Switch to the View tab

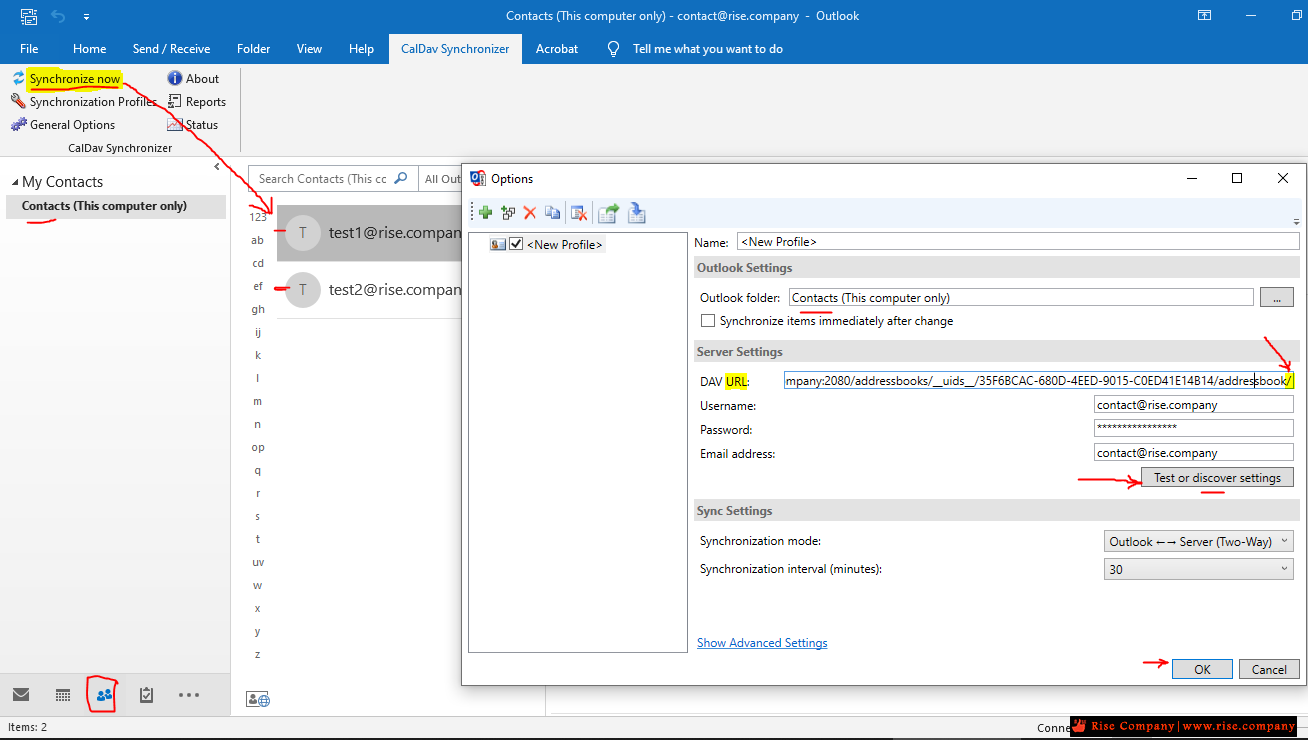(310, 48)
